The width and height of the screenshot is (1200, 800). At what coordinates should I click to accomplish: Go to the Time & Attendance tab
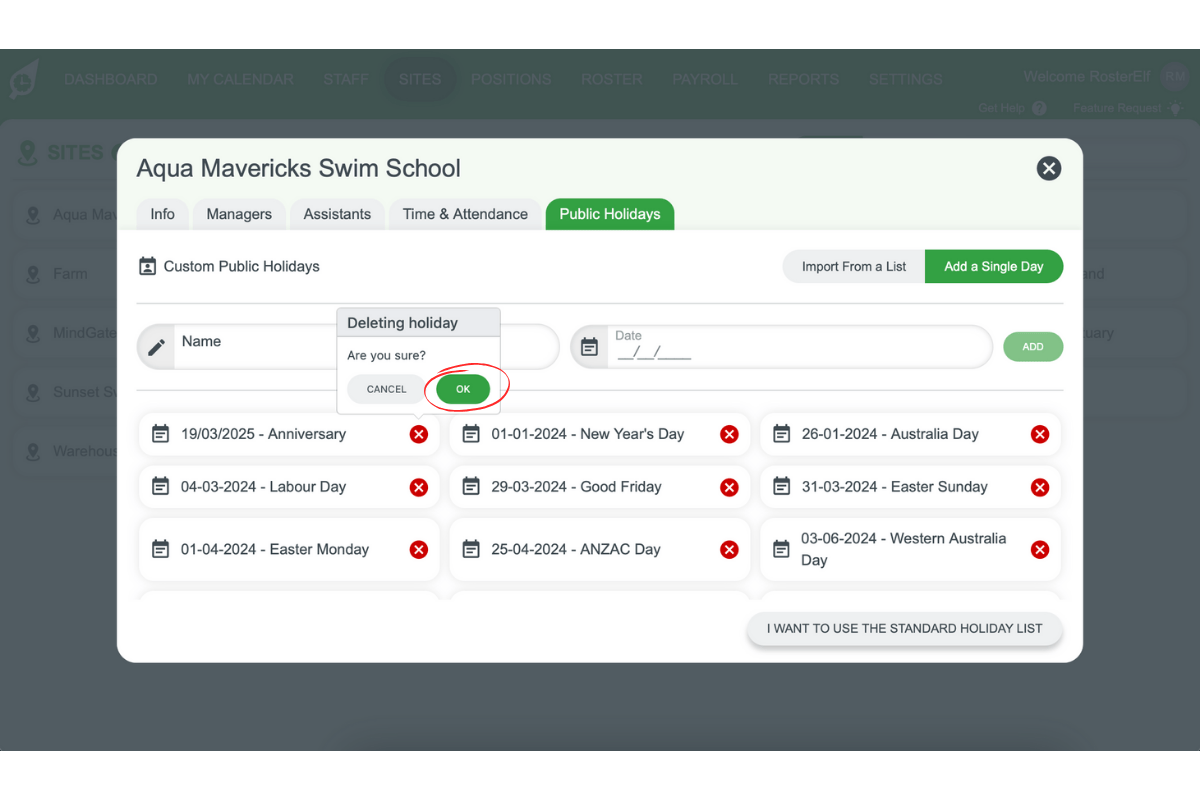(465, 214)
